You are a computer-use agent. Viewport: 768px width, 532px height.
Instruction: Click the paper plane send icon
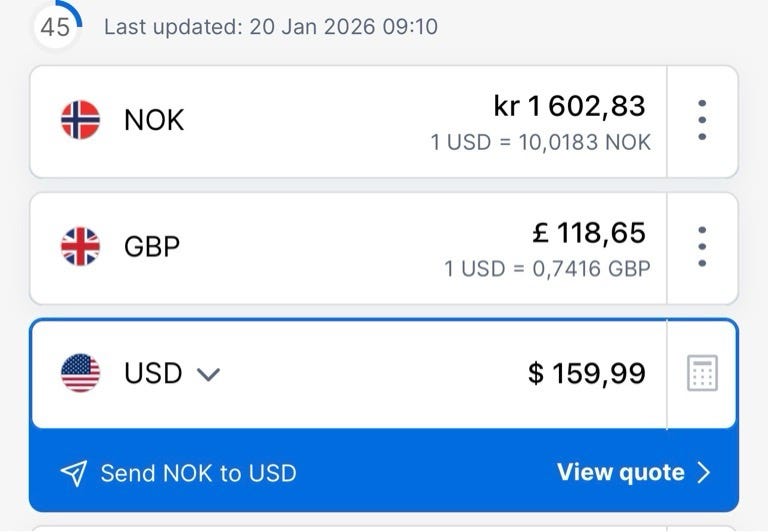point(73,473)
